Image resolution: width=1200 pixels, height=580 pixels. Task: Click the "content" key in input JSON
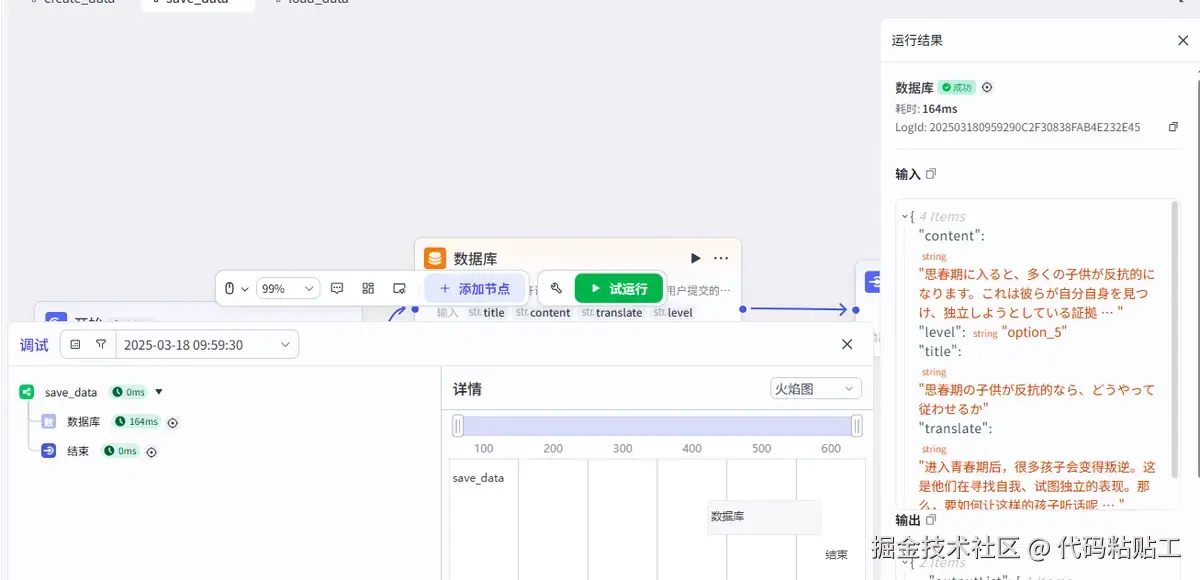(x=951, y=236)
